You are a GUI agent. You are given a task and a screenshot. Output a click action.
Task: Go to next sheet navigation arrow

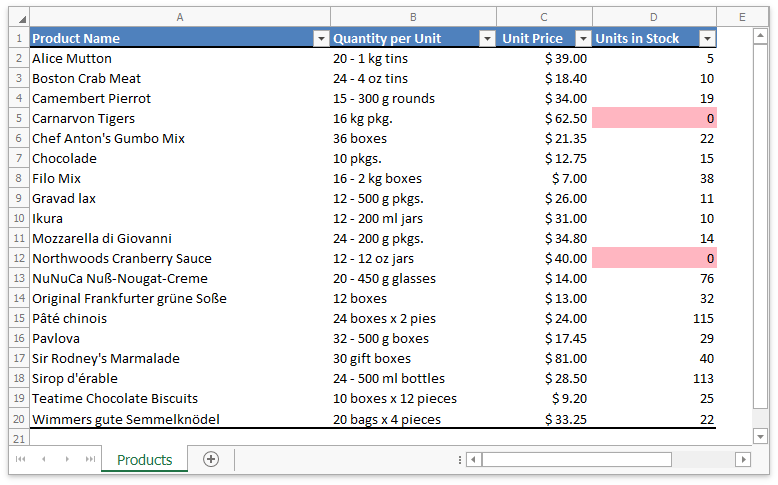tap(67, 459)
